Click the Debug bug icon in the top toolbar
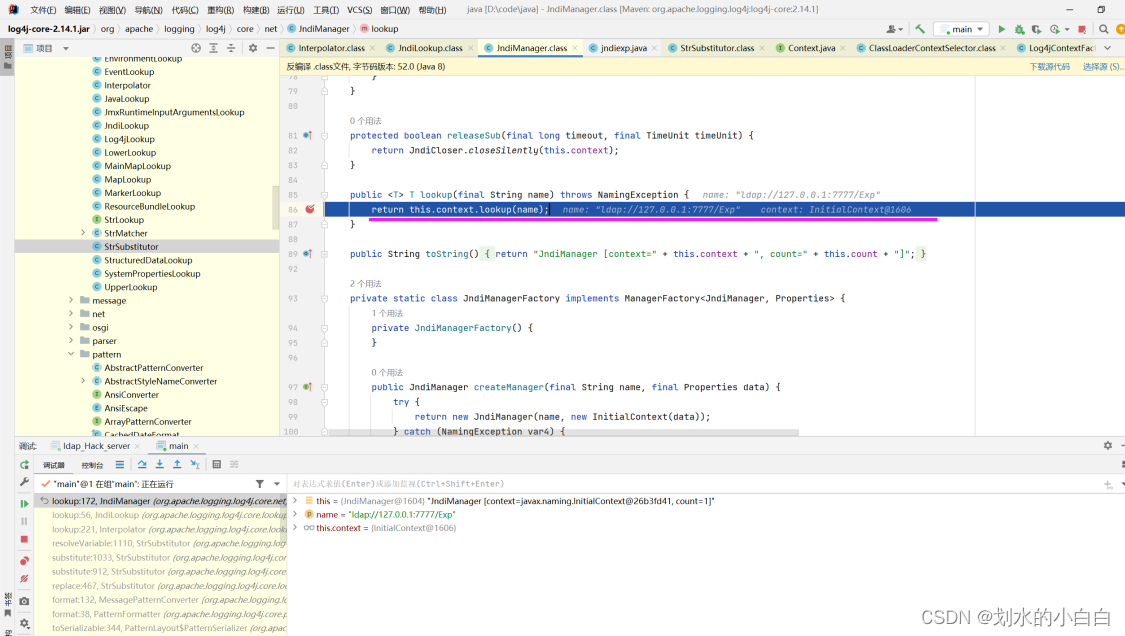The image size is (1125, 636). [x=1019, y=29]
